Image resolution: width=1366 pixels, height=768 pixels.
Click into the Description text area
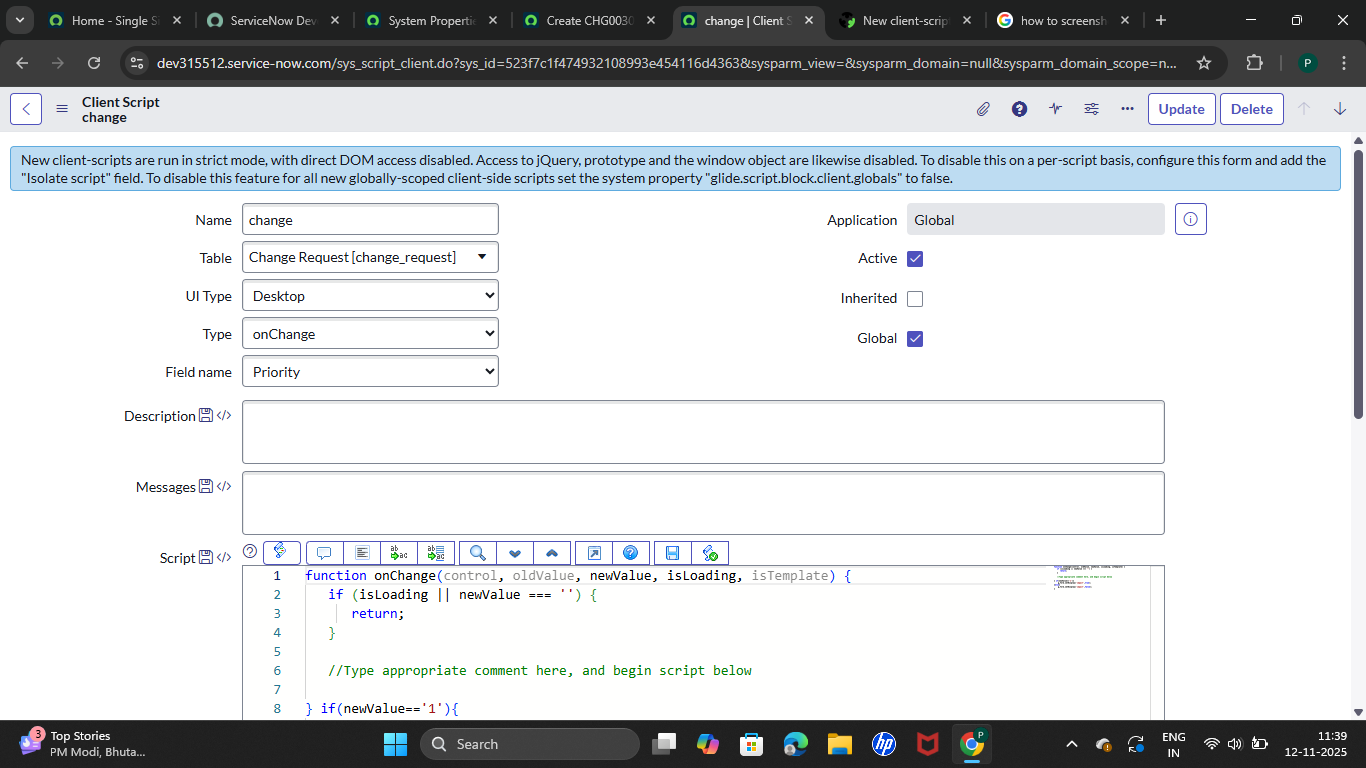[x=703, y=432]
